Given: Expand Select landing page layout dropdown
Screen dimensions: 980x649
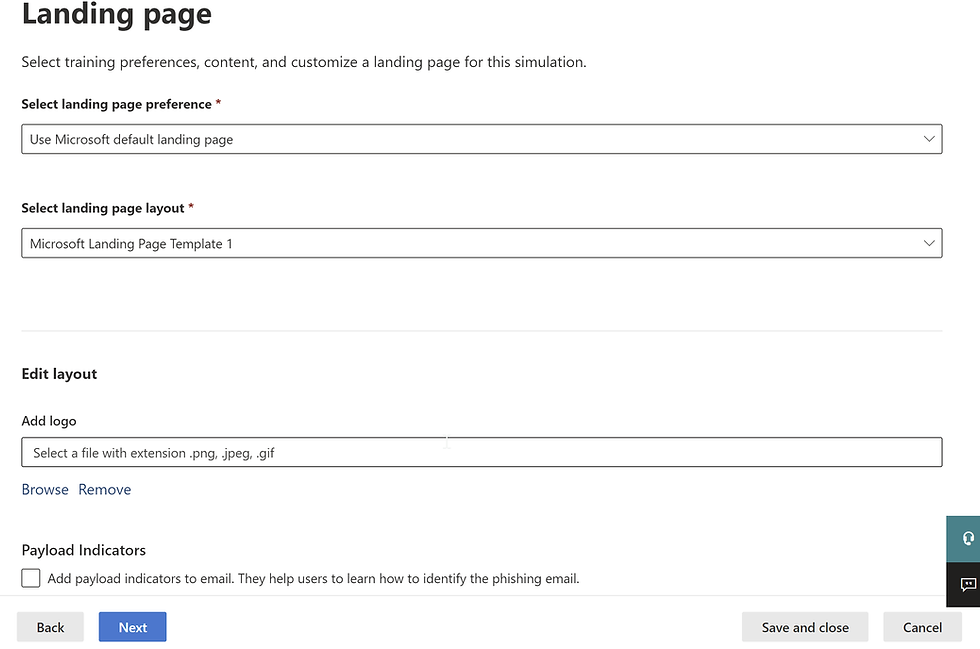Looking at the screenshot, I should click(482, 243).
